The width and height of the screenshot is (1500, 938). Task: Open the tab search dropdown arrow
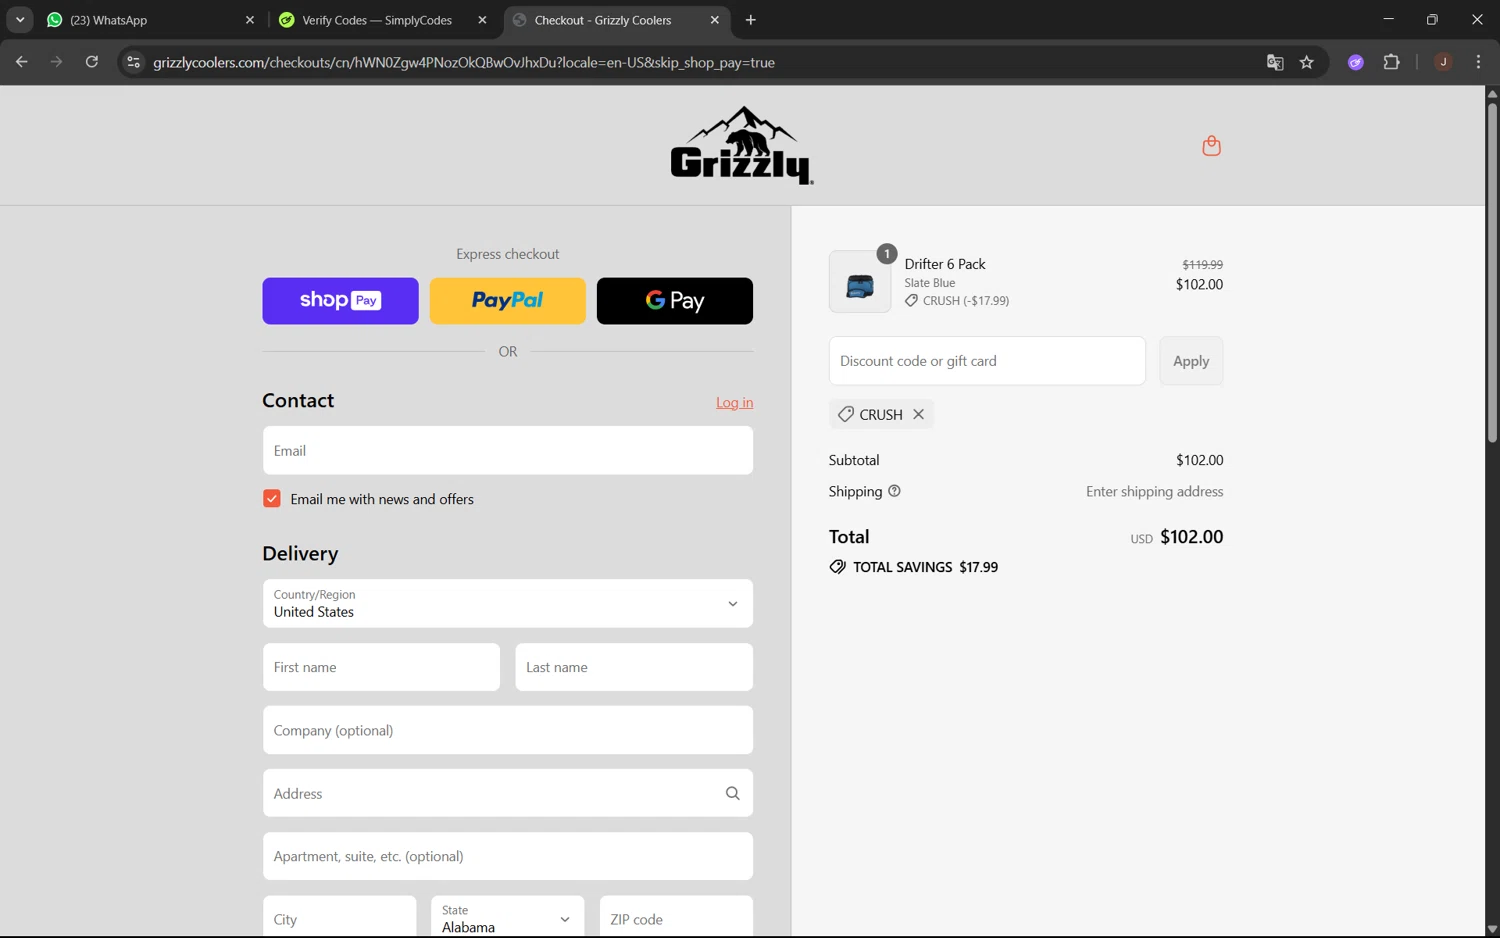20,20
